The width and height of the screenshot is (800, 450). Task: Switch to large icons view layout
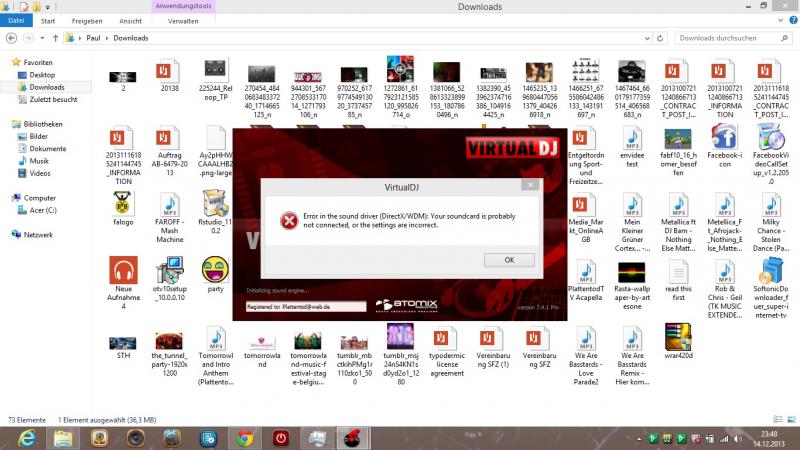791,419
